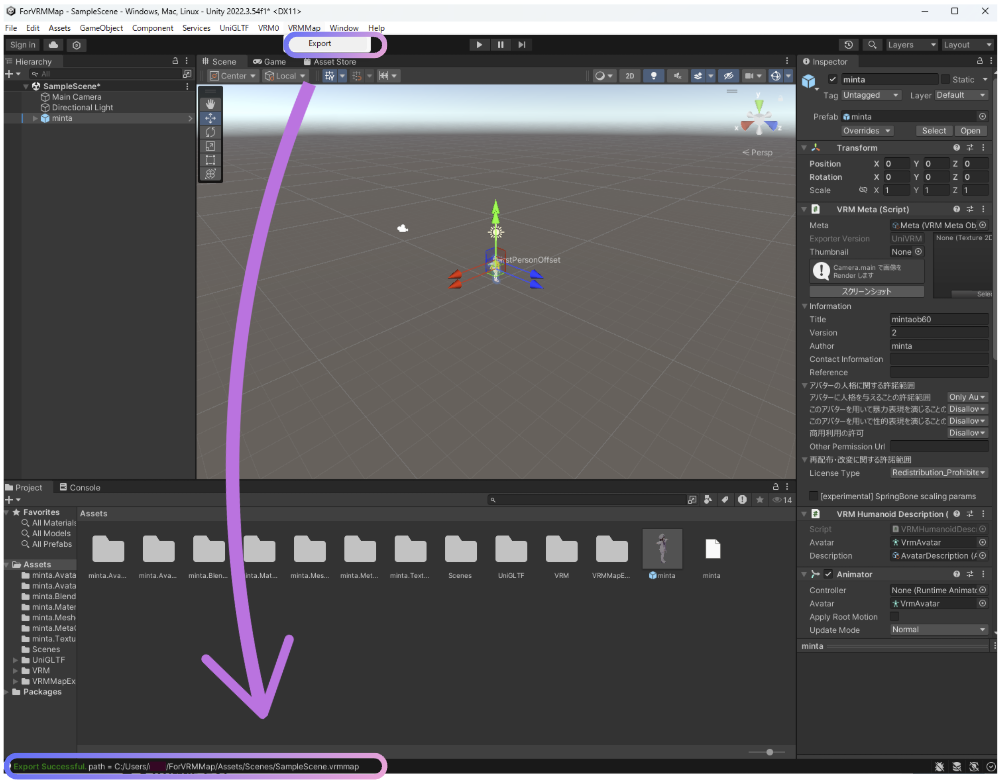Select the combined Transform tool
Viewport: 1000px width, 780px height.
click(210, 173)
